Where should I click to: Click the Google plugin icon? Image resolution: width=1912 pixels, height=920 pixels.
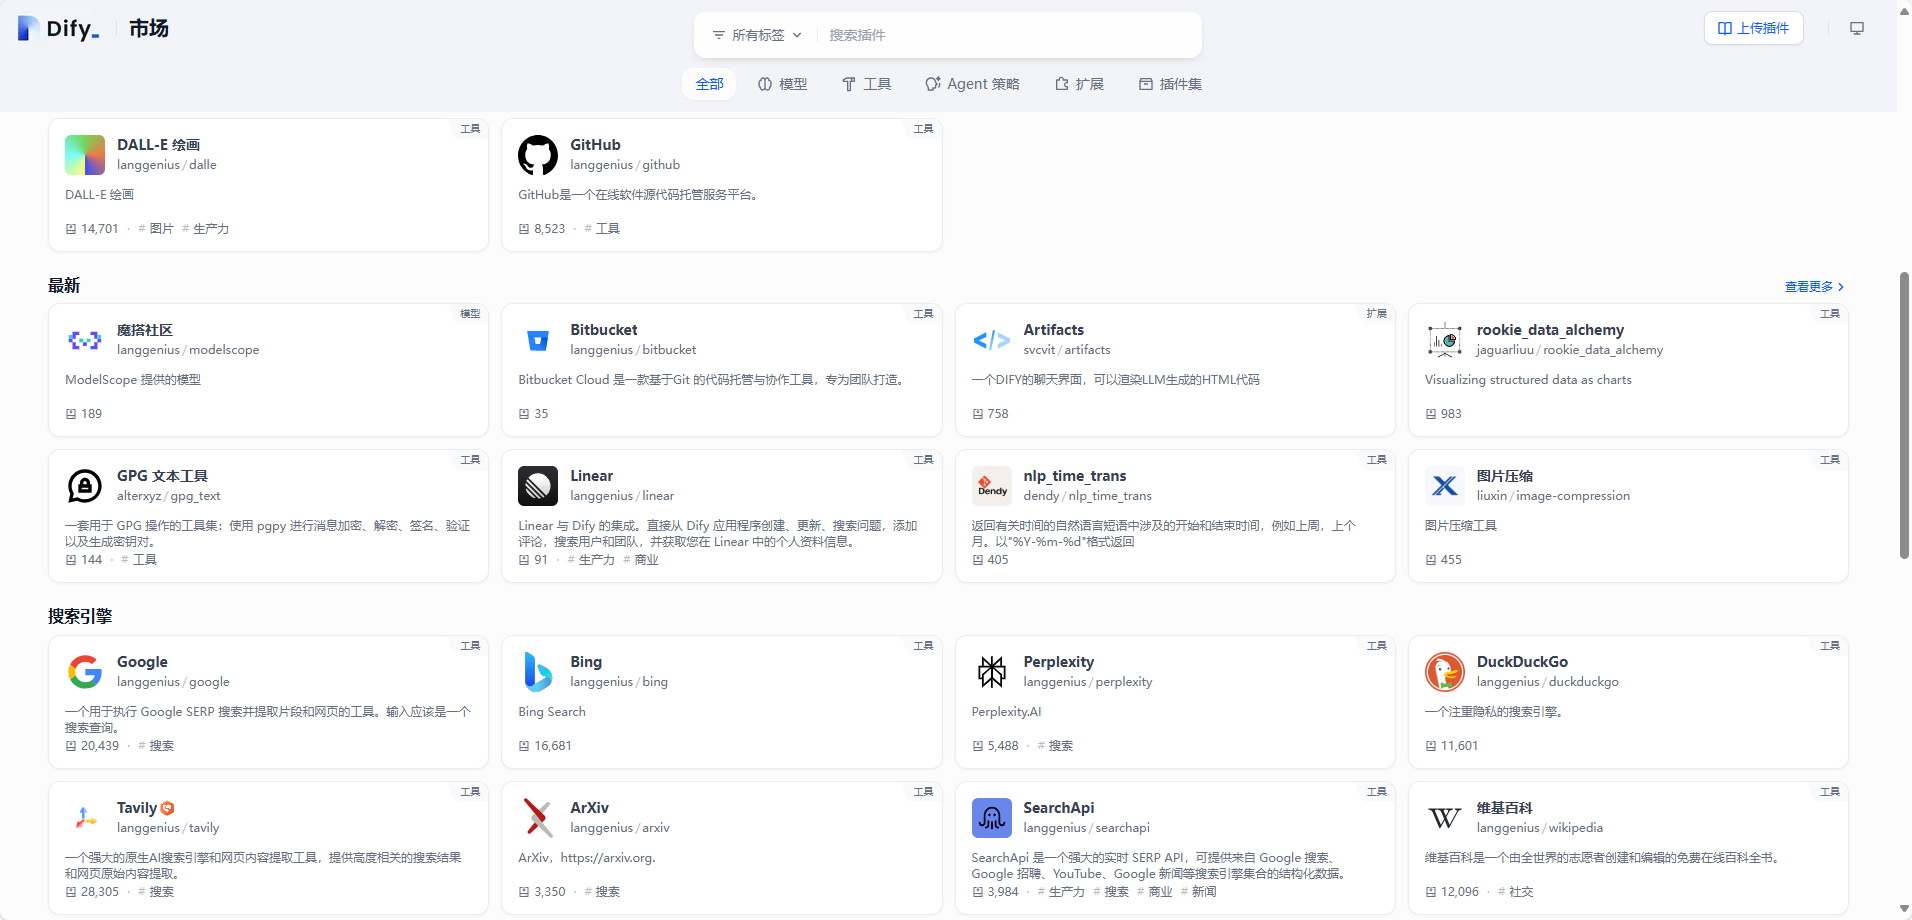click(x=84, y=672)
